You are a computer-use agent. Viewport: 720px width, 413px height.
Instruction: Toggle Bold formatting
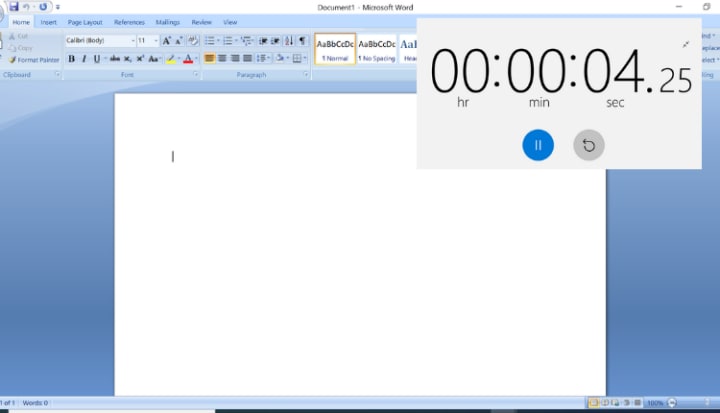pos(72,59)
